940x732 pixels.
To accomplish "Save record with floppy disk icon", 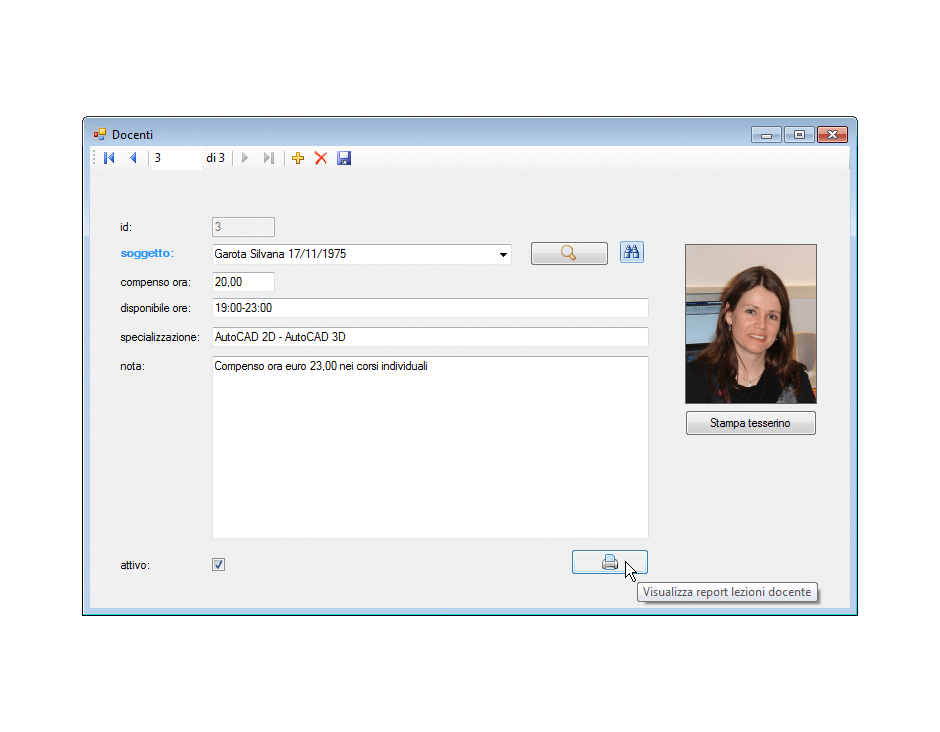I will tap(344, 158).
